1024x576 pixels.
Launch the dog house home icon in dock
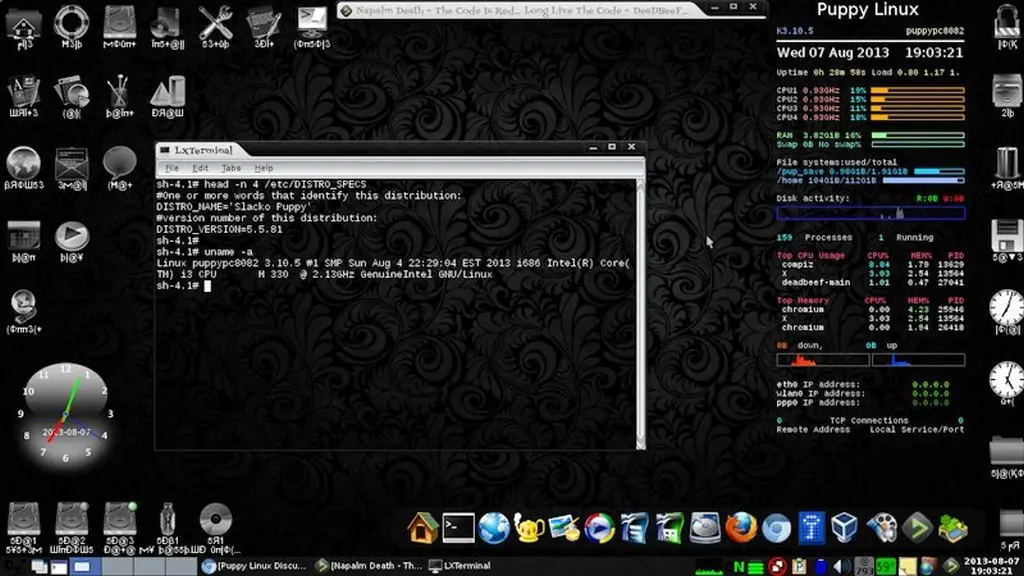(x=423, y=528)
